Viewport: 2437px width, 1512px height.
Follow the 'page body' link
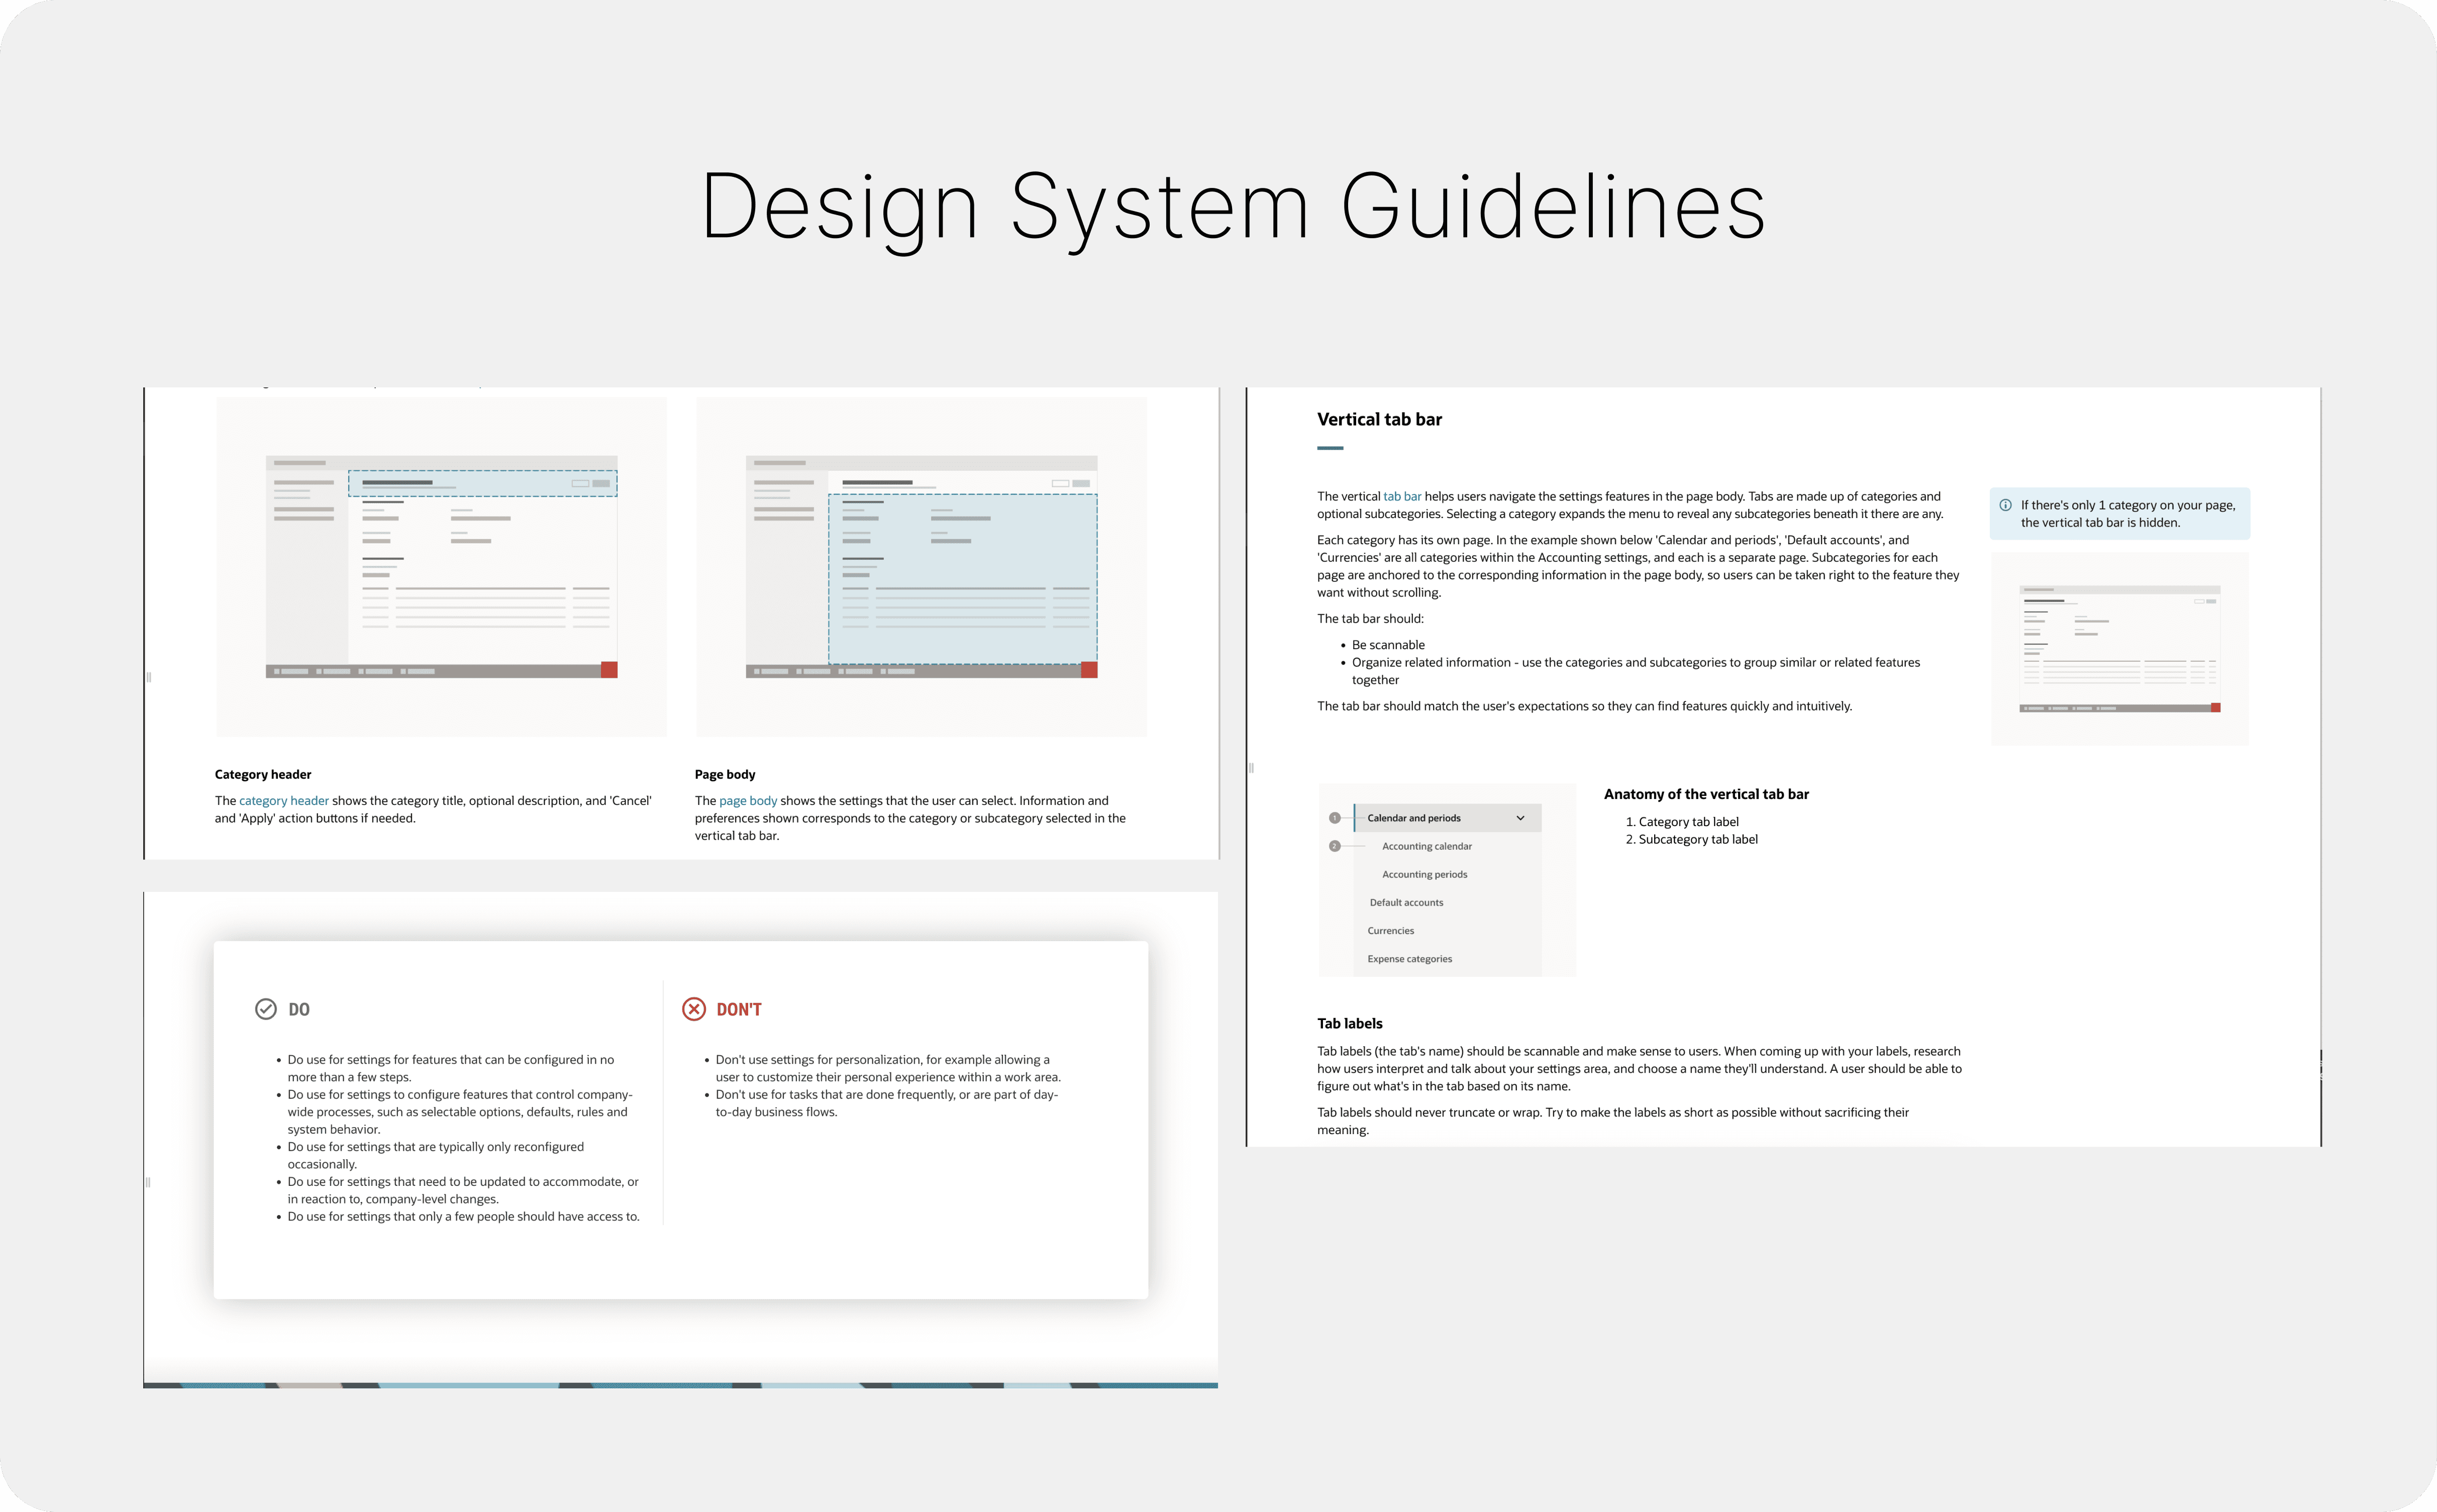[x=747, y=801]
